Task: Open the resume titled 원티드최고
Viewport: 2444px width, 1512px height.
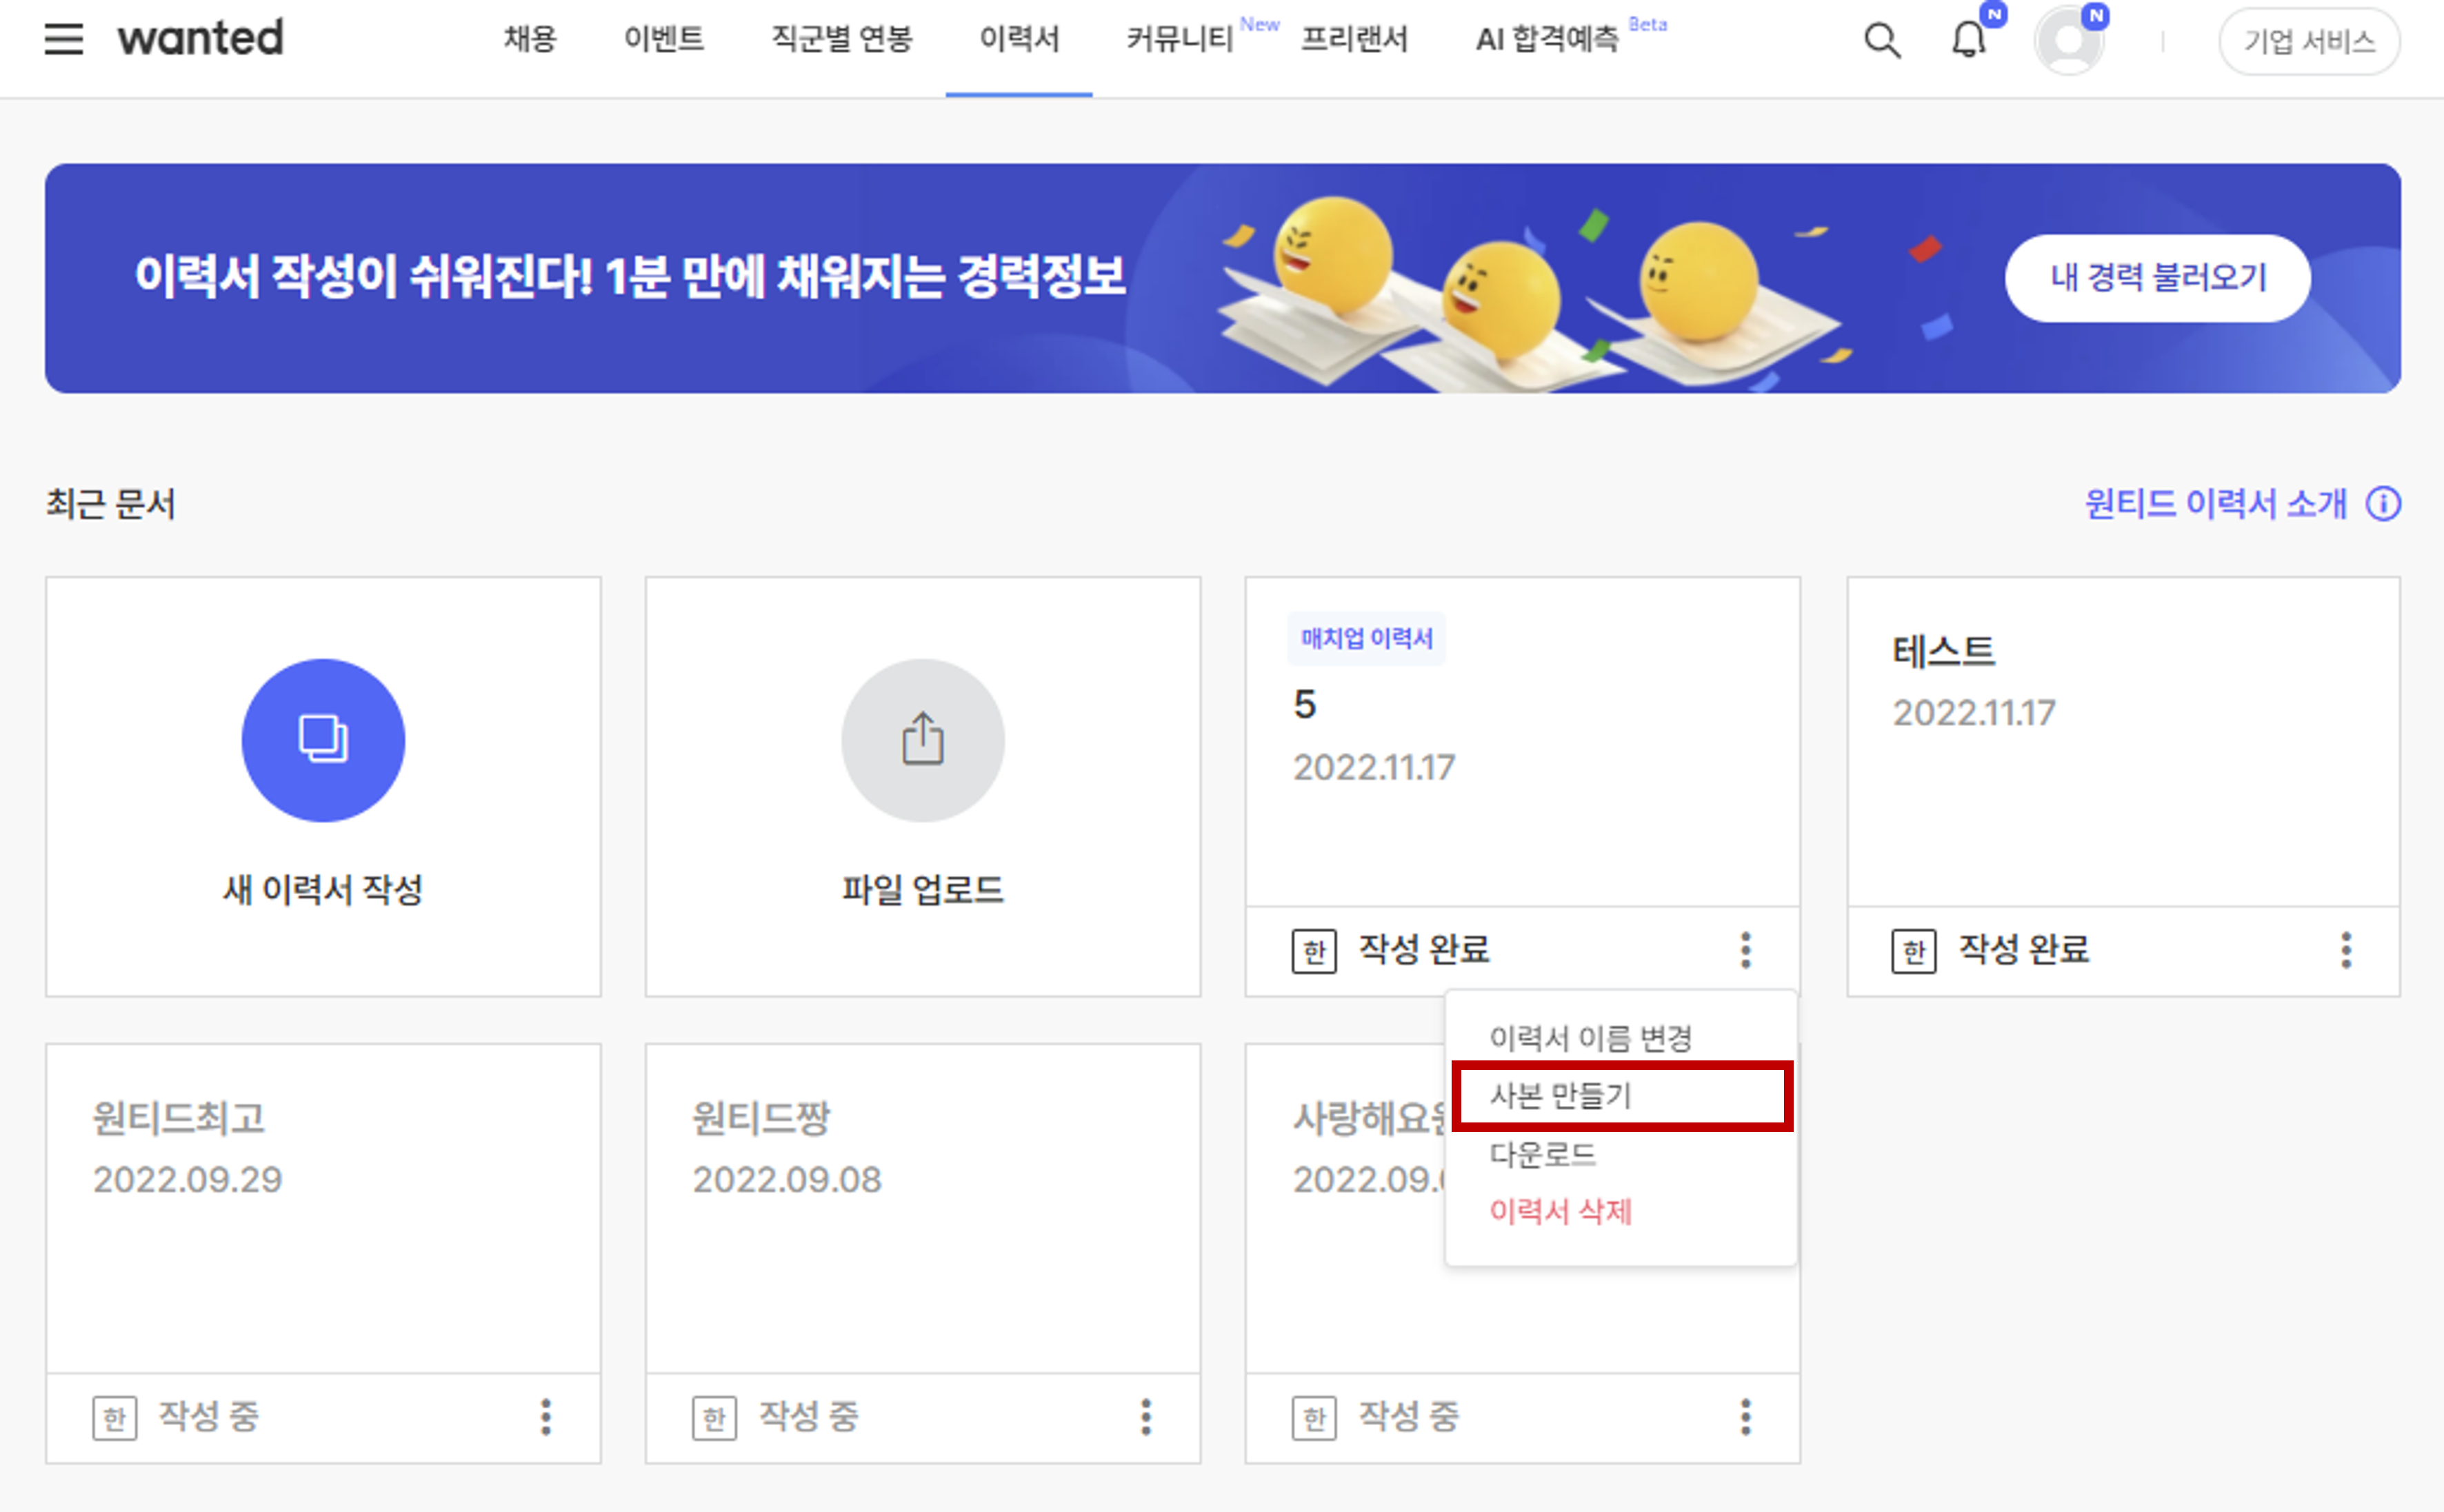Action: coord(179,1118)
